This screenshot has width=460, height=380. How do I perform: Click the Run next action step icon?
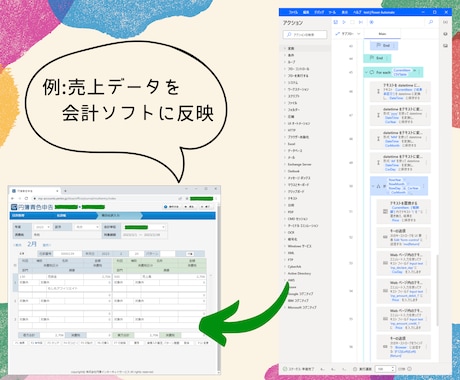coord(361,22)
